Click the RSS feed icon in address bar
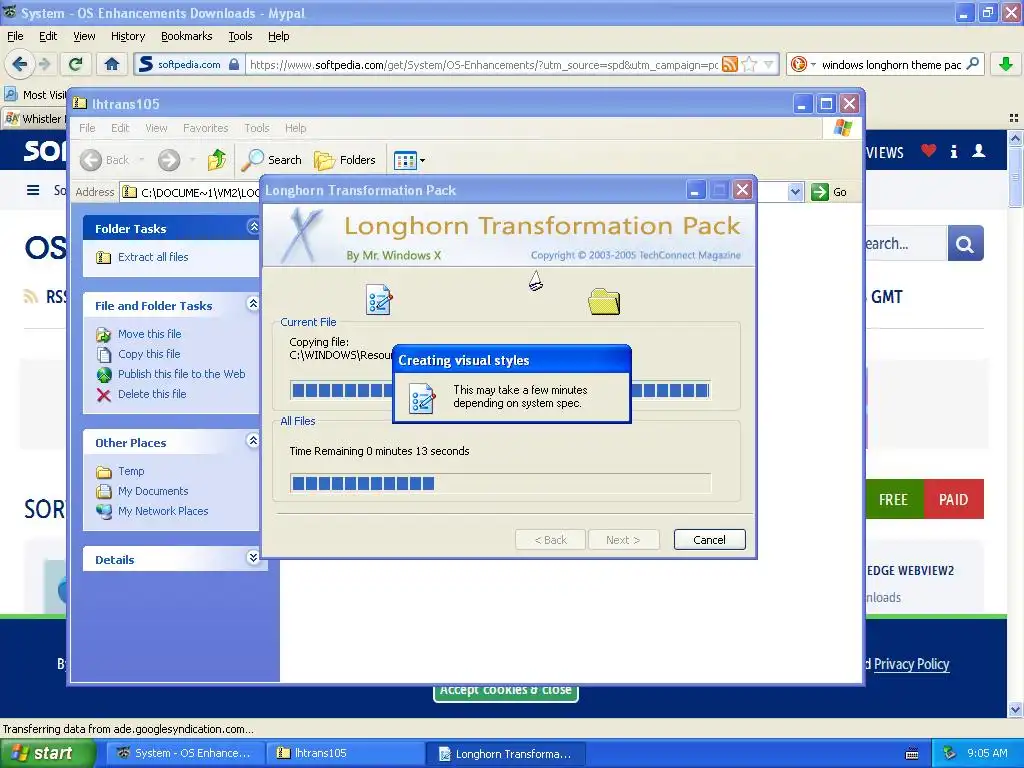Image resolution: width=1024 pixels, height=768 pixels. click(730, 64)
